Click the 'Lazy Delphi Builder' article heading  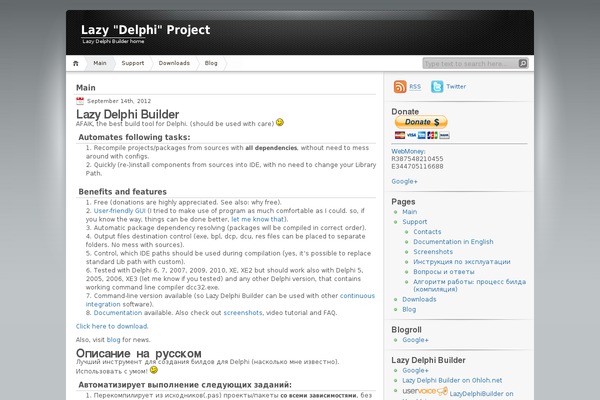coord(127,114)
